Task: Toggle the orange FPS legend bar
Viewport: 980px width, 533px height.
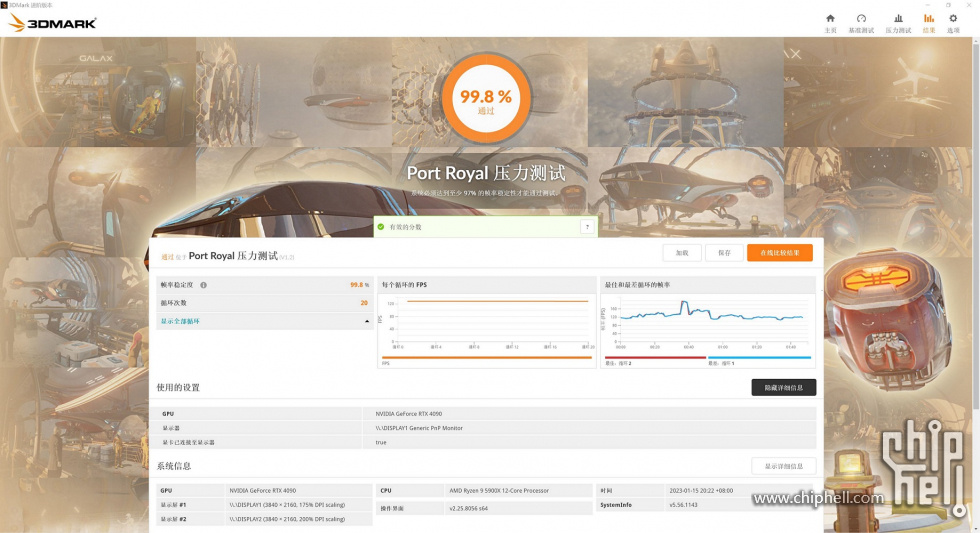Action: pyautogui.click(x=486, y=358)
